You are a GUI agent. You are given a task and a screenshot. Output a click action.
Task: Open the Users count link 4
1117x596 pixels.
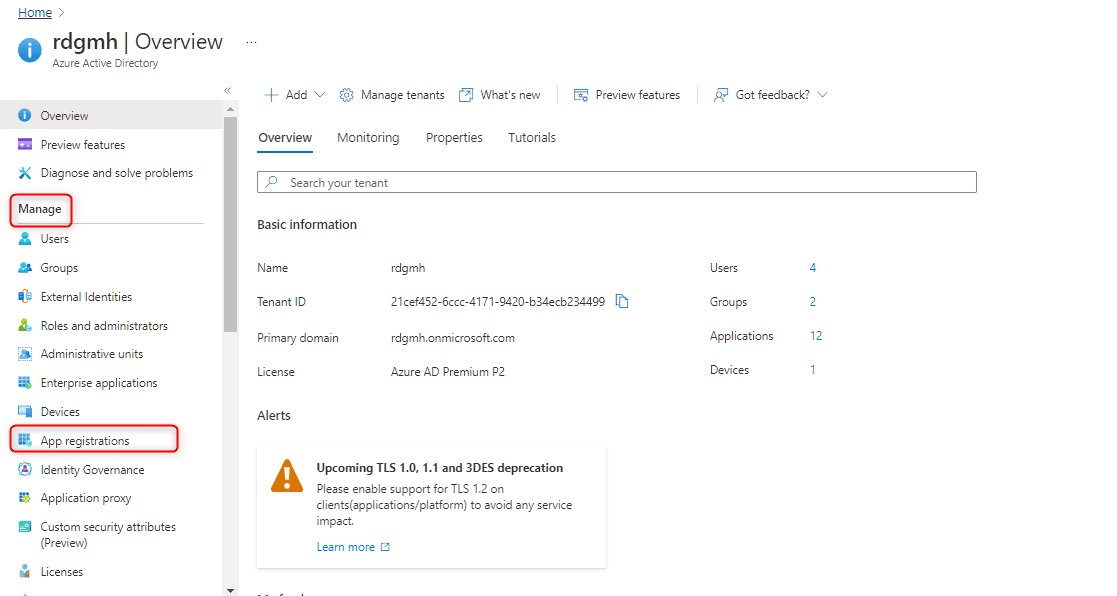pyautogui.click(x=813, y=268)
